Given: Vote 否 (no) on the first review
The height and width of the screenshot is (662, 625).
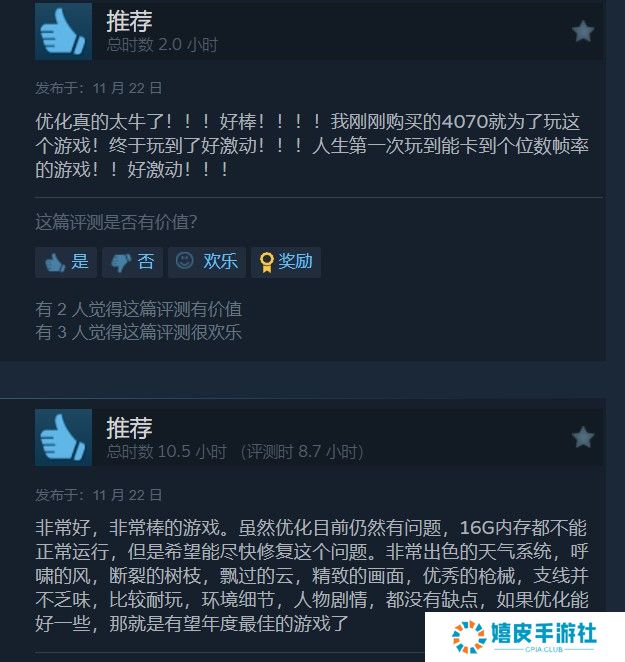Looking at the screenshot, I should pyautogui.click(x=132, y=262).
